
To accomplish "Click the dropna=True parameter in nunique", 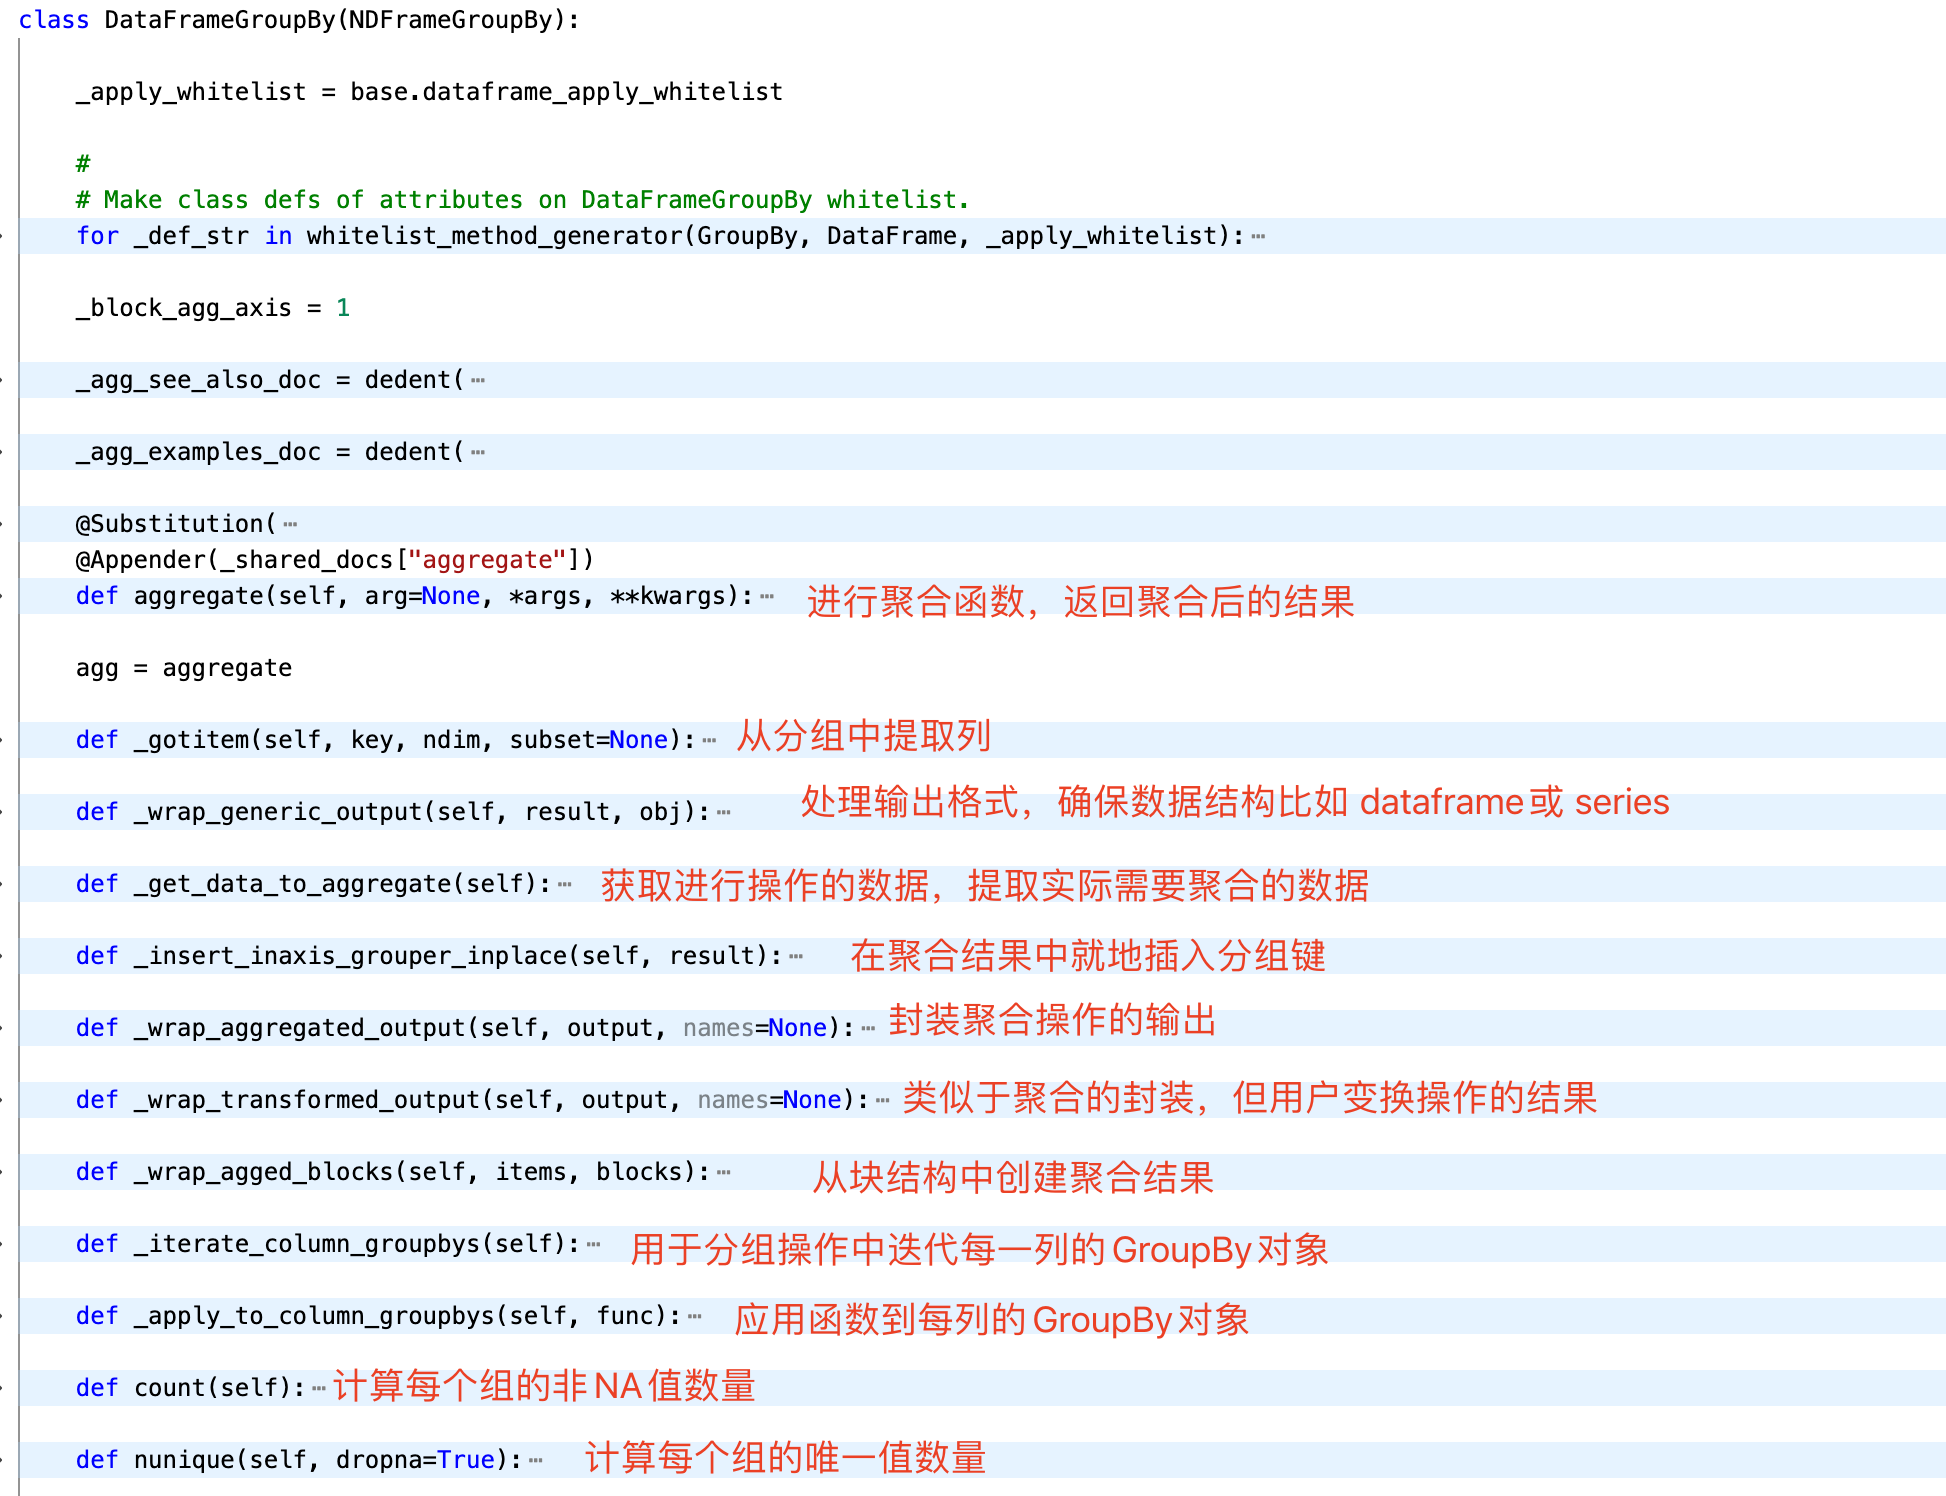I will coord(415,1460).
